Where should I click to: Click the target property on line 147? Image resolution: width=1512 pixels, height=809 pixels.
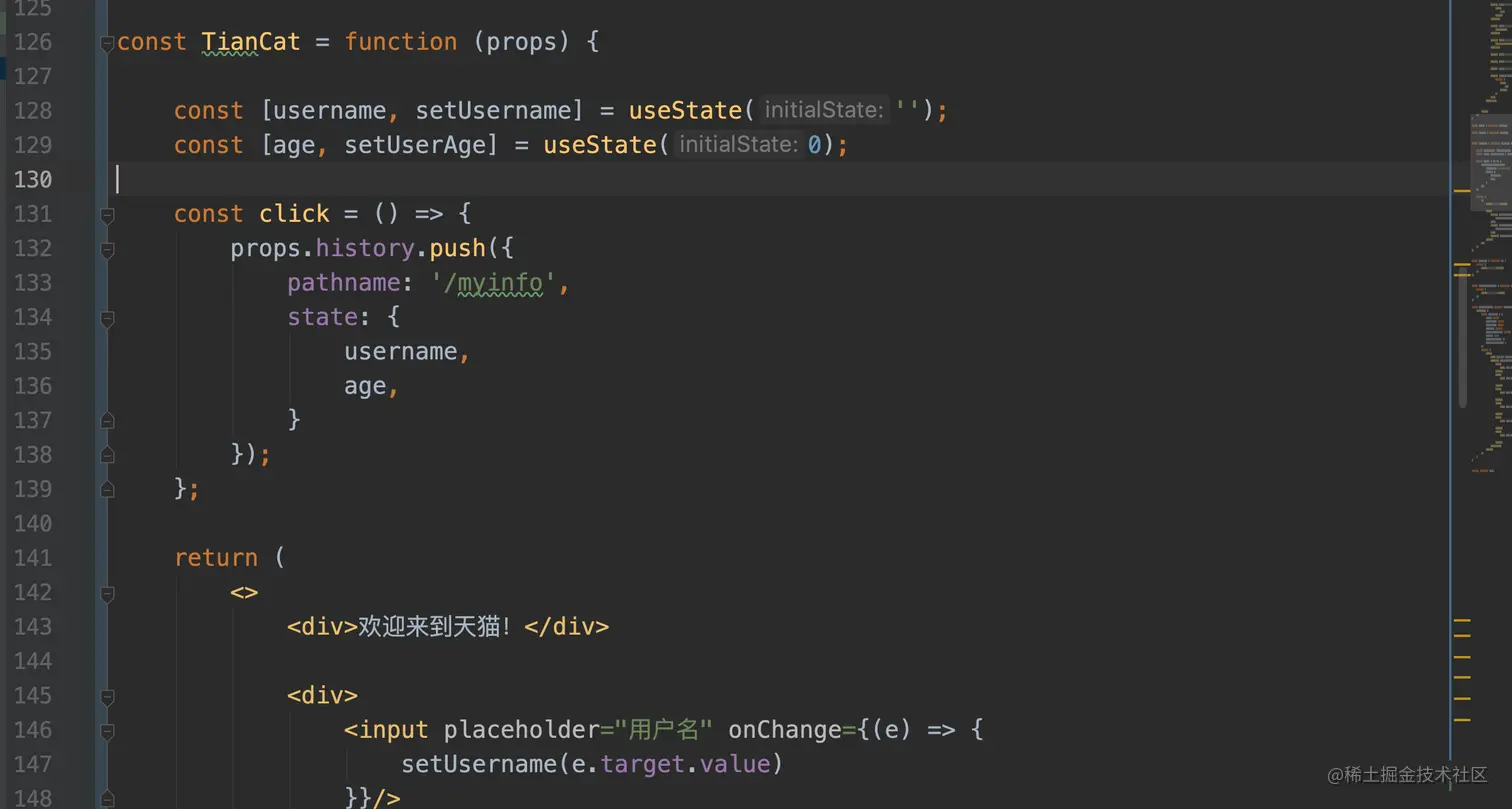(641, 763)
